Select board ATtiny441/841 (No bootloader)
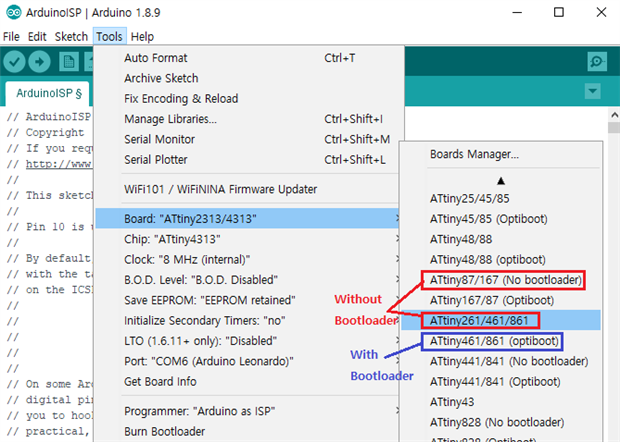 click(x=501, y=361)
